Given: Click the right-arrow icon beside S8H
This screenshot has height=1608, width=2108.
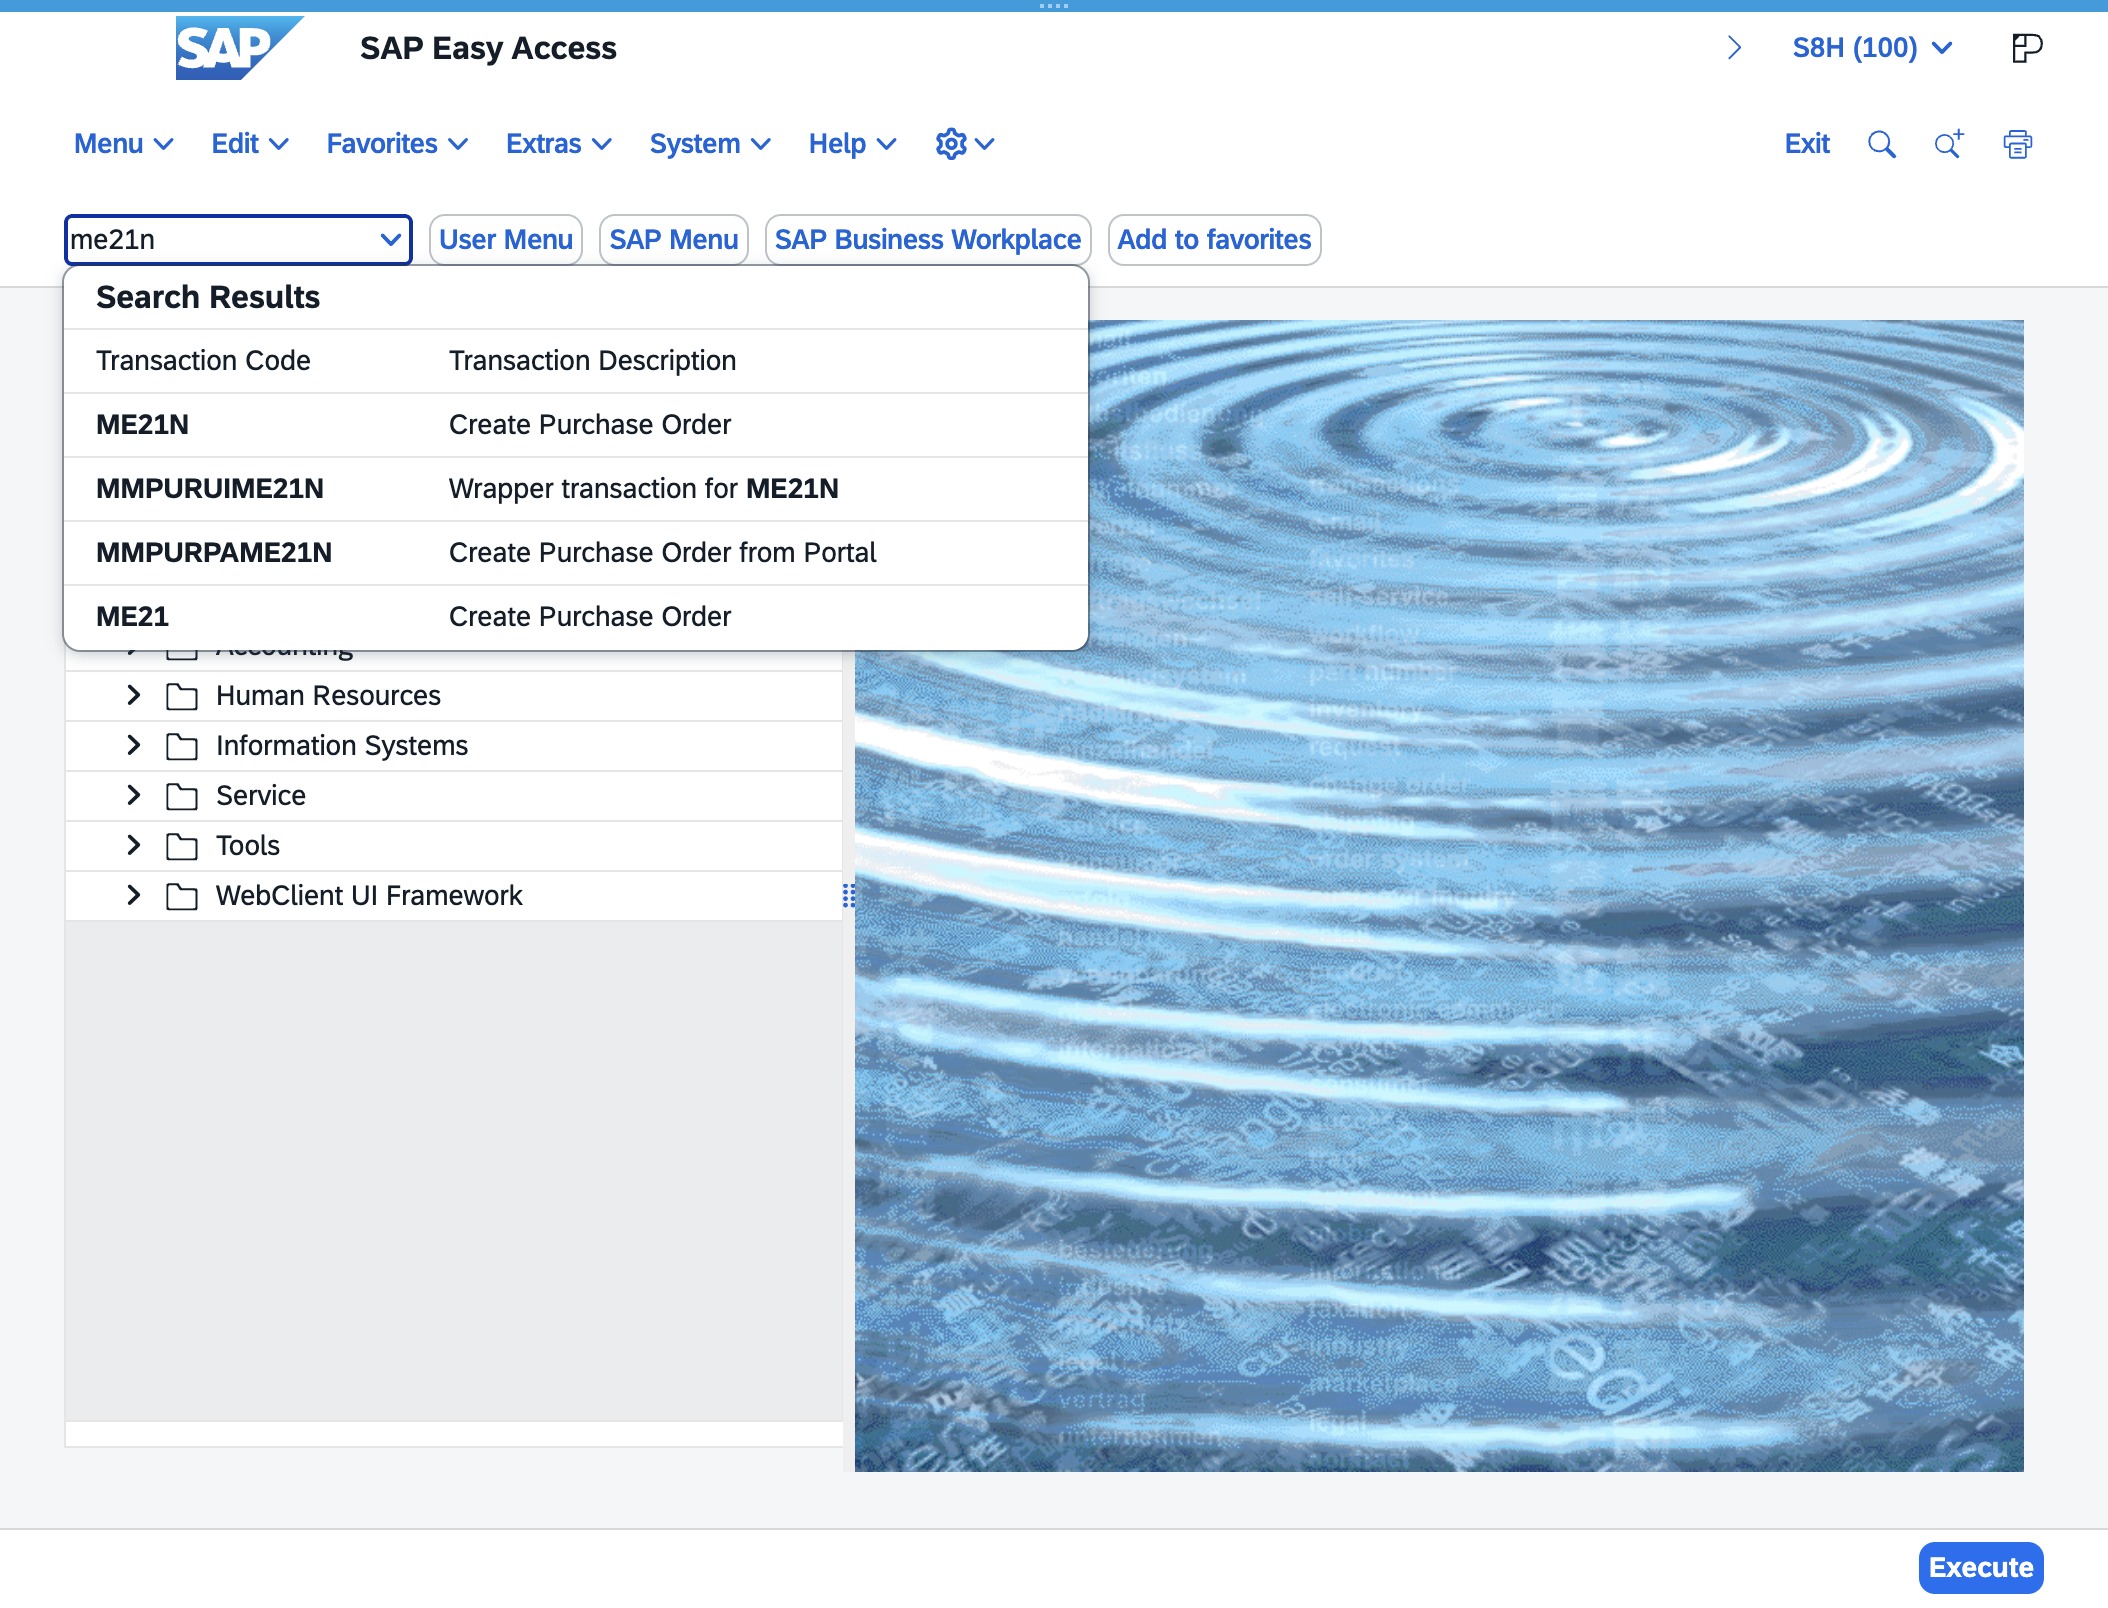Looking at the screenshot, I should click(x=1735, y=48).
